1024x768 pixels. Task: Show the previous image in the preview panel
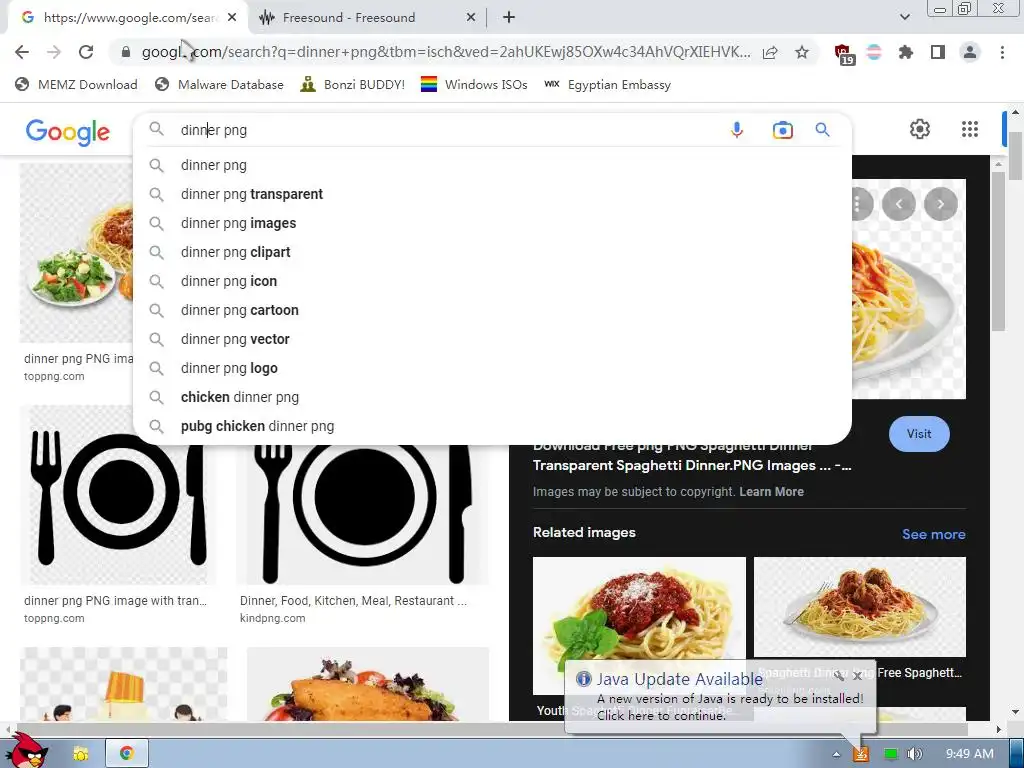[x=899, y=204]
